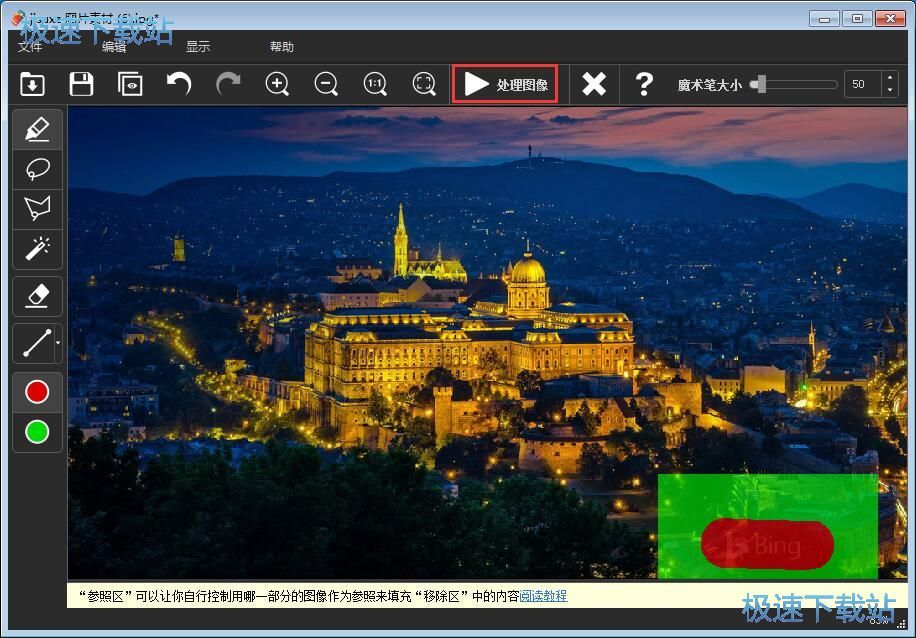
Task: Undo the last action
Action: point(179,85)
